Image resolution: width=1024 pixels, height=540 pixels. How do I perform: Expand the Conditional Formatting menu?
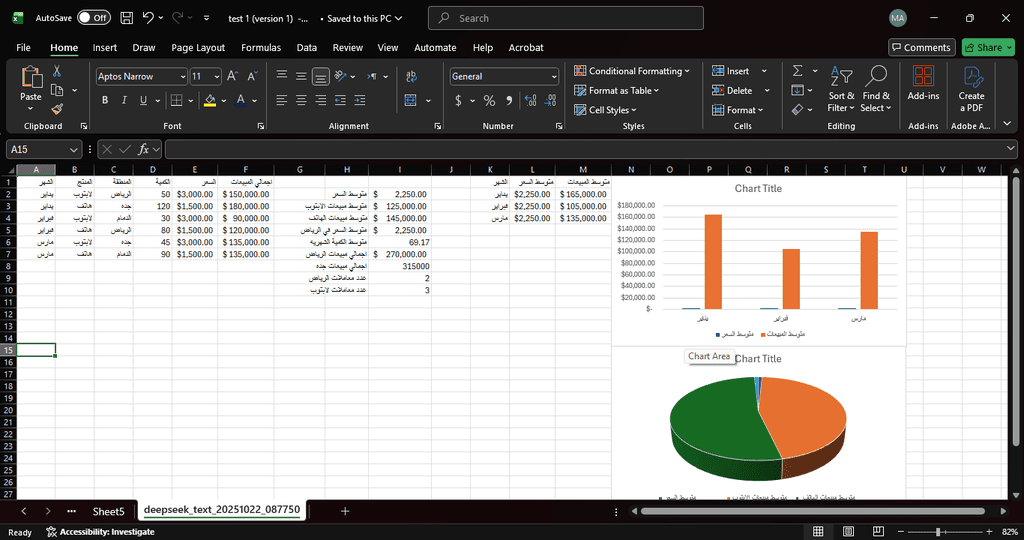631,71
